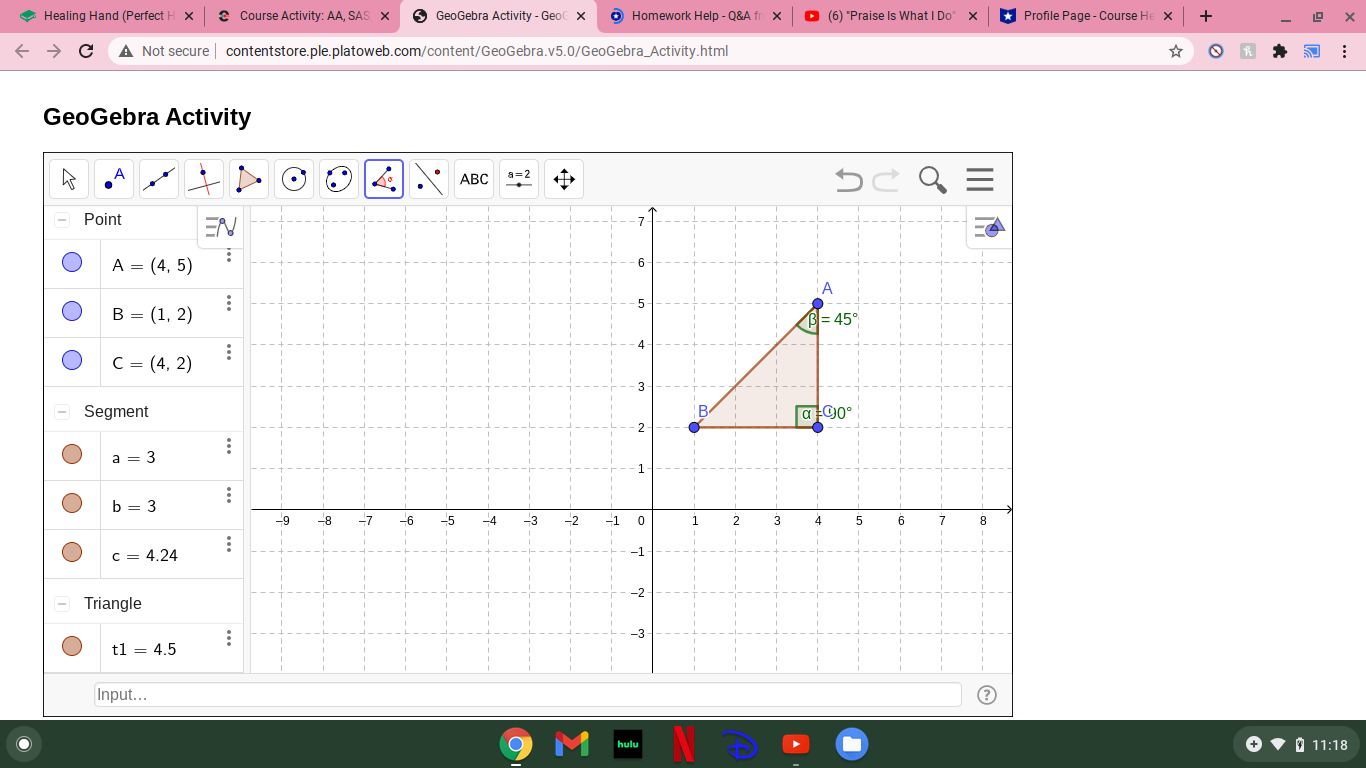Toggle visibility of segment c
Image resolution: width=1366 pixels, height=768 pixels.
tap(72, 552)
